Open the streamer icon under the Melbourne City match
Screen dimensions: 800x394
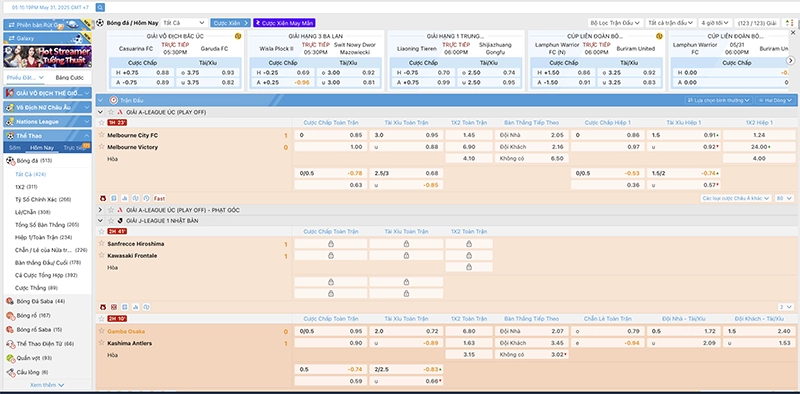coord(103,198)
